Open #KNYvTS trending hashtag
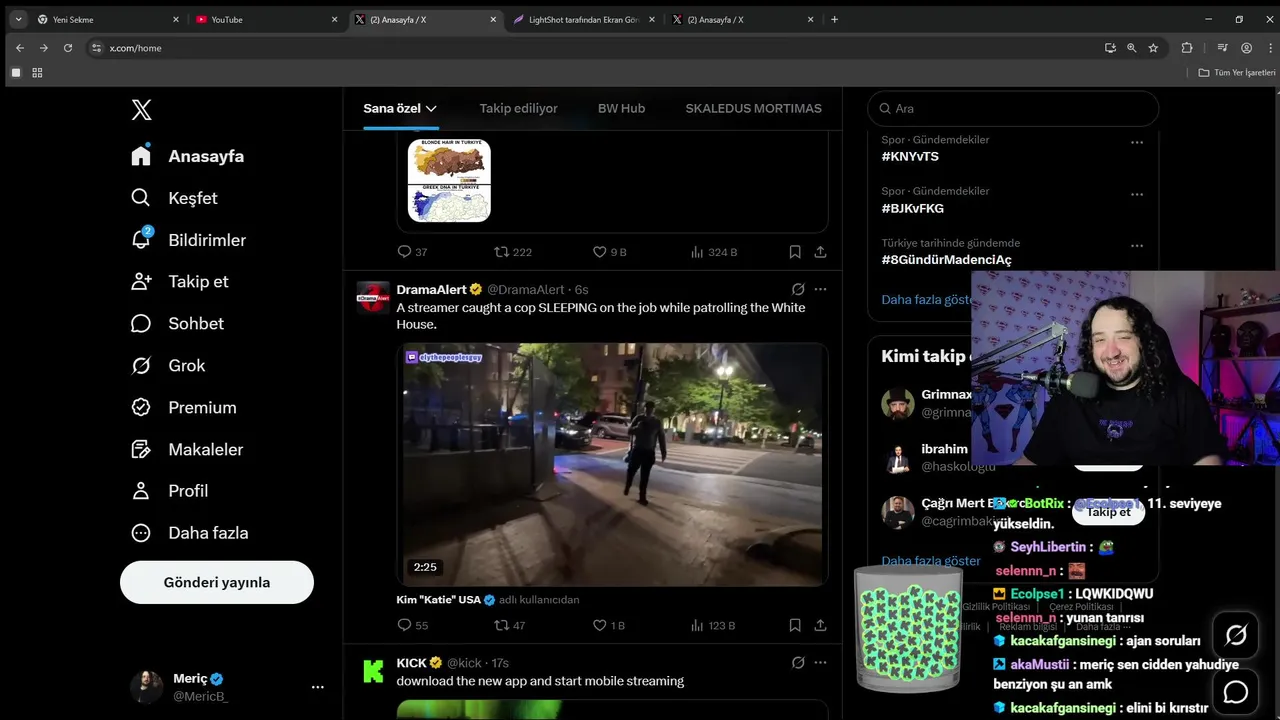1280x720 pixels. pos(910,157)
